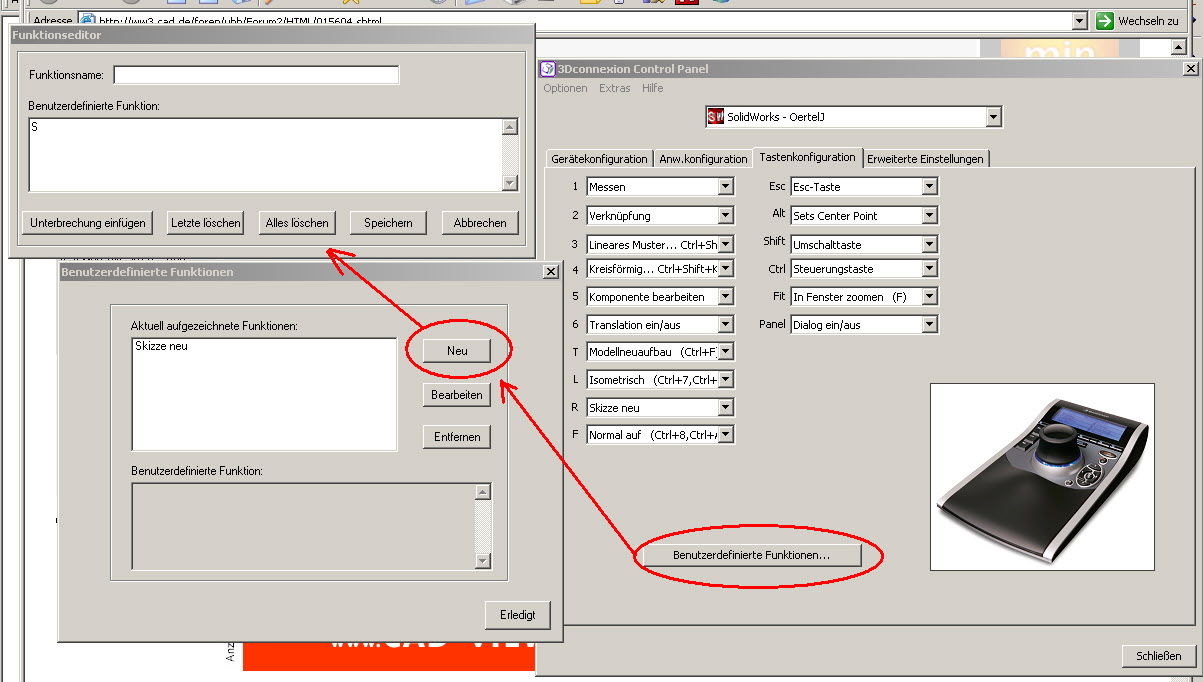Click the Erledigt button
Viewport: 1203px width, 682px height.
[x=517, y=614]
